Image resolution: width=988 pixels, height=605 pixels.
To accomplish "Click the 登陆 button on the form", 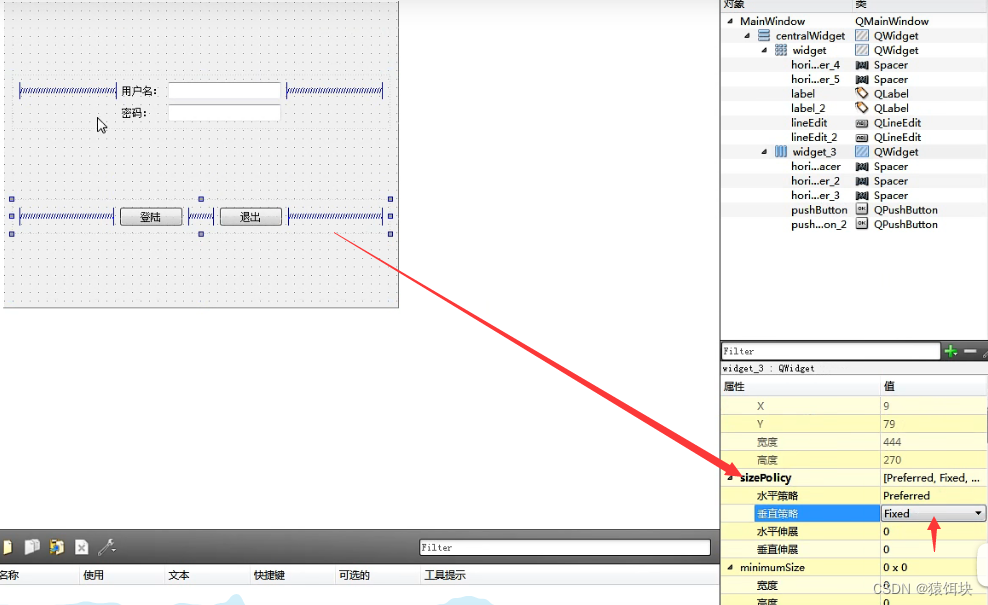I will coord(151,217).
